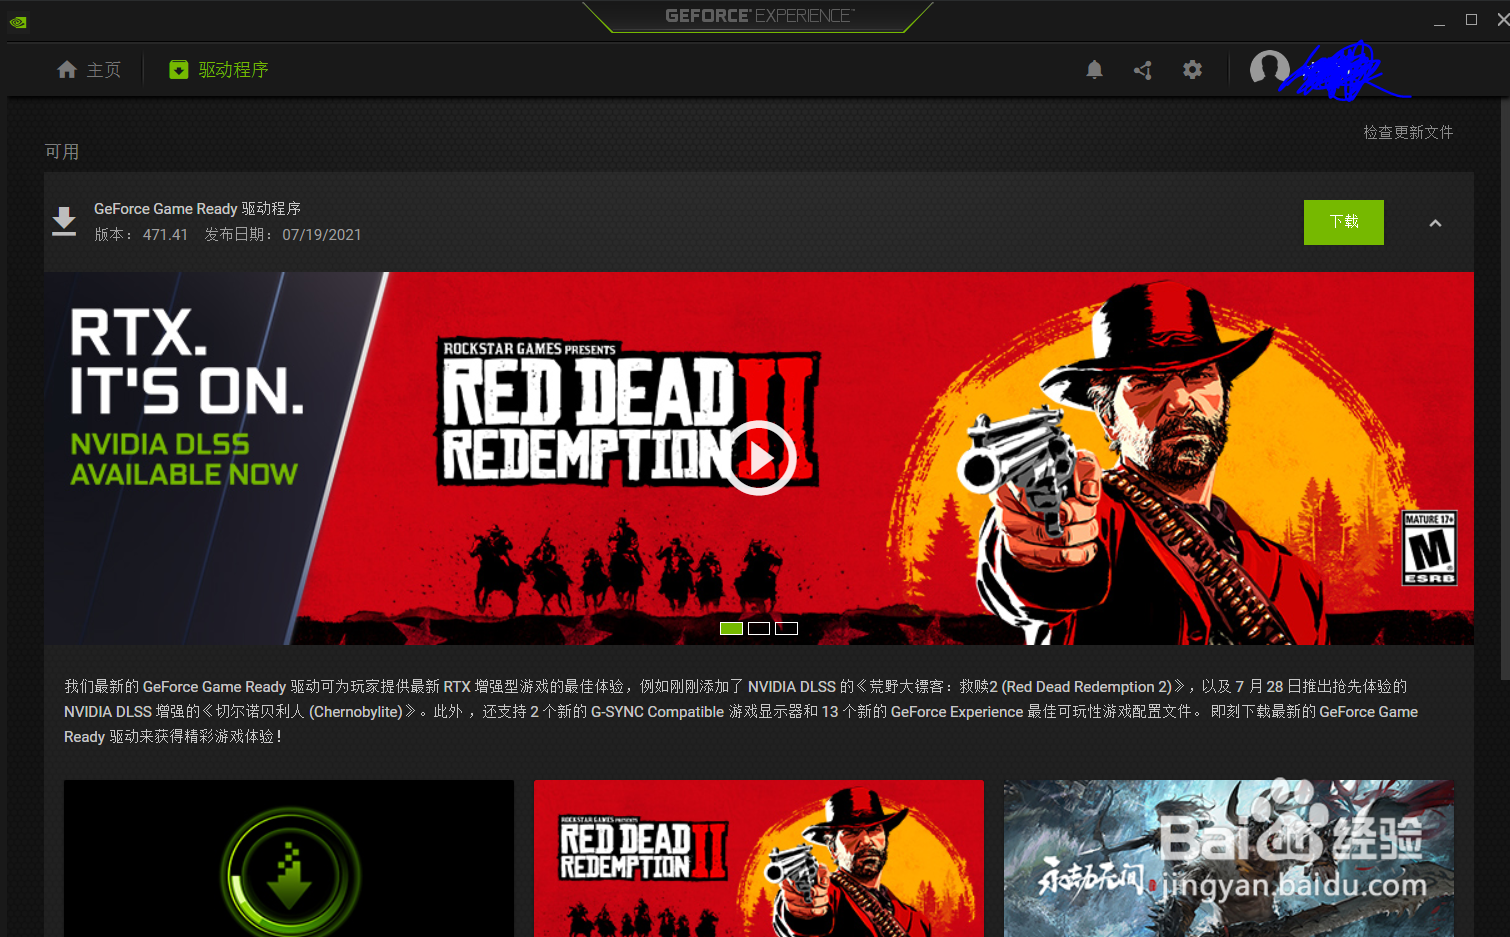Click the vertical scrollbar on the right

pos(1505,390)
